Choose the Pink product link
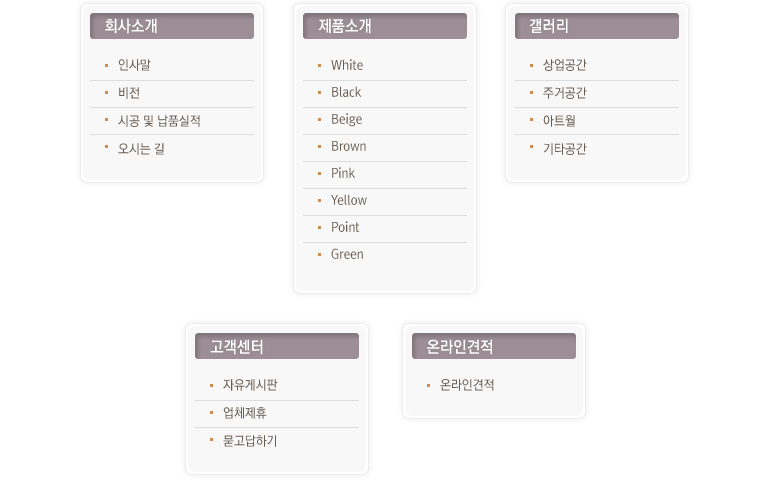 [342, 173]
